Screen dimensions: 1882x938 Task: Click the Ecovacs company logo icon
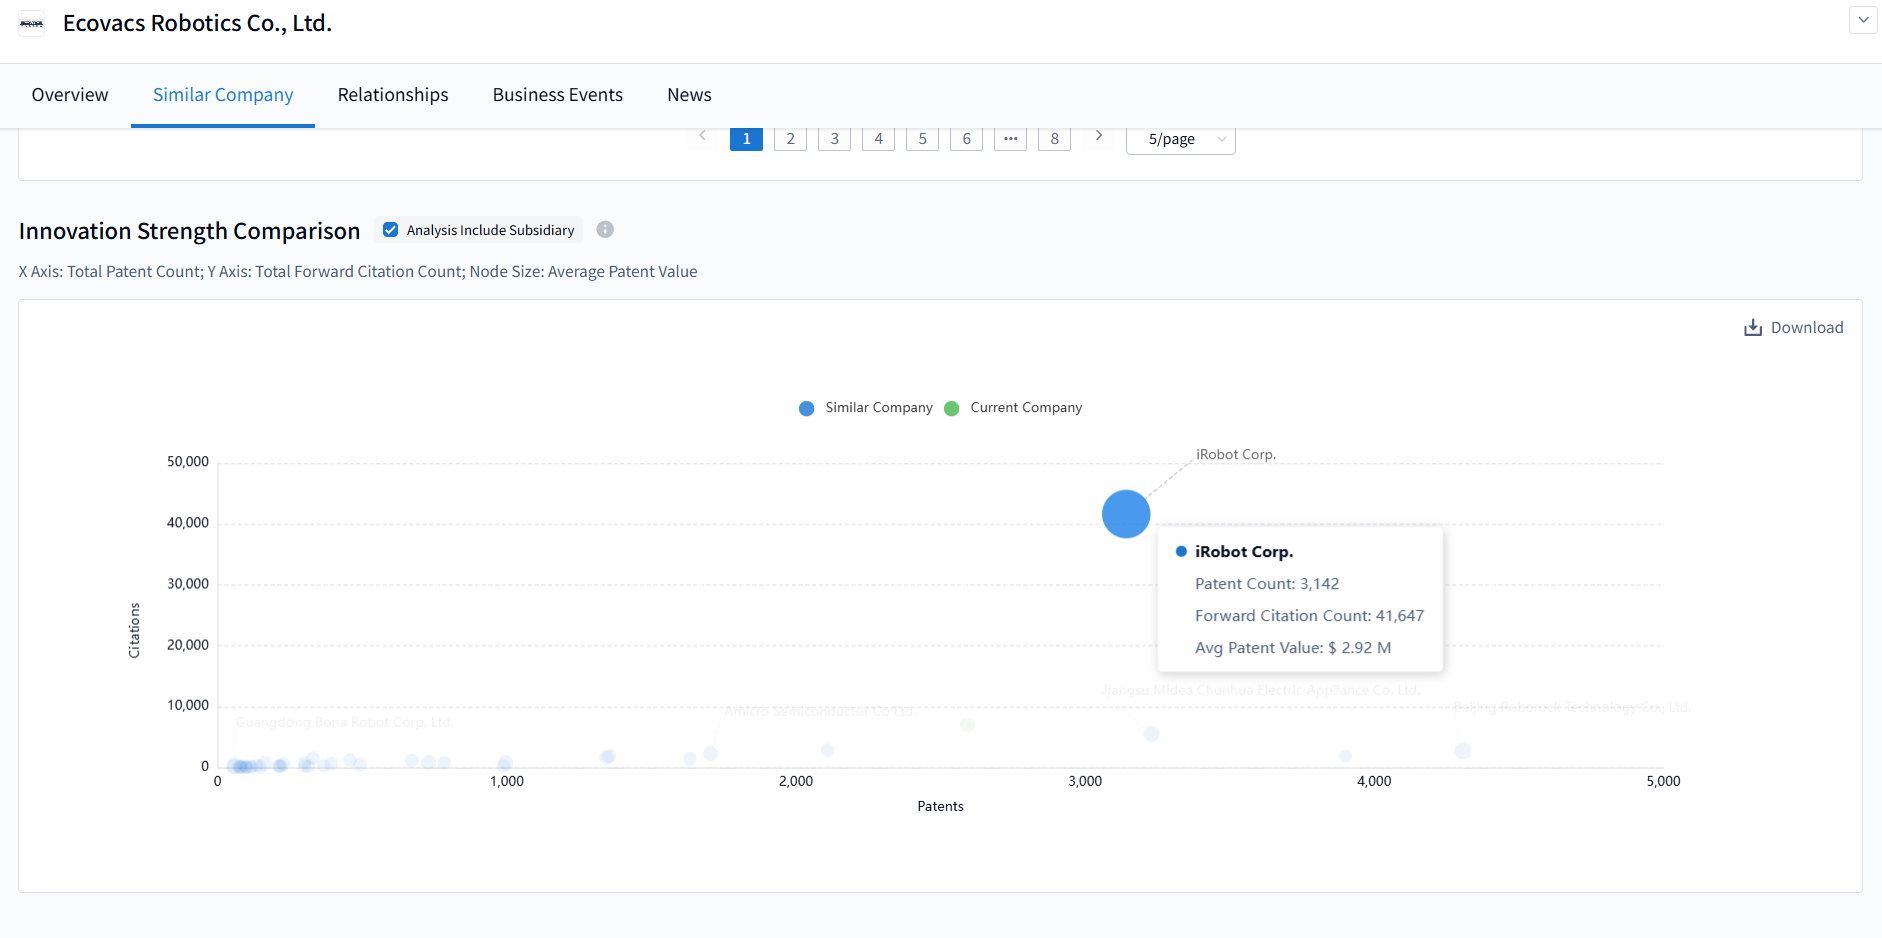(x=32, y=24)
